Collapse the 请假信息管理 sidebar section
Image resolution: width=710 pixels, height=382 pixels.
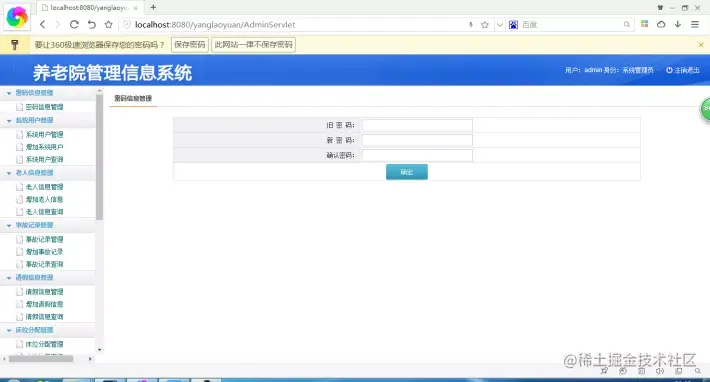9,278
